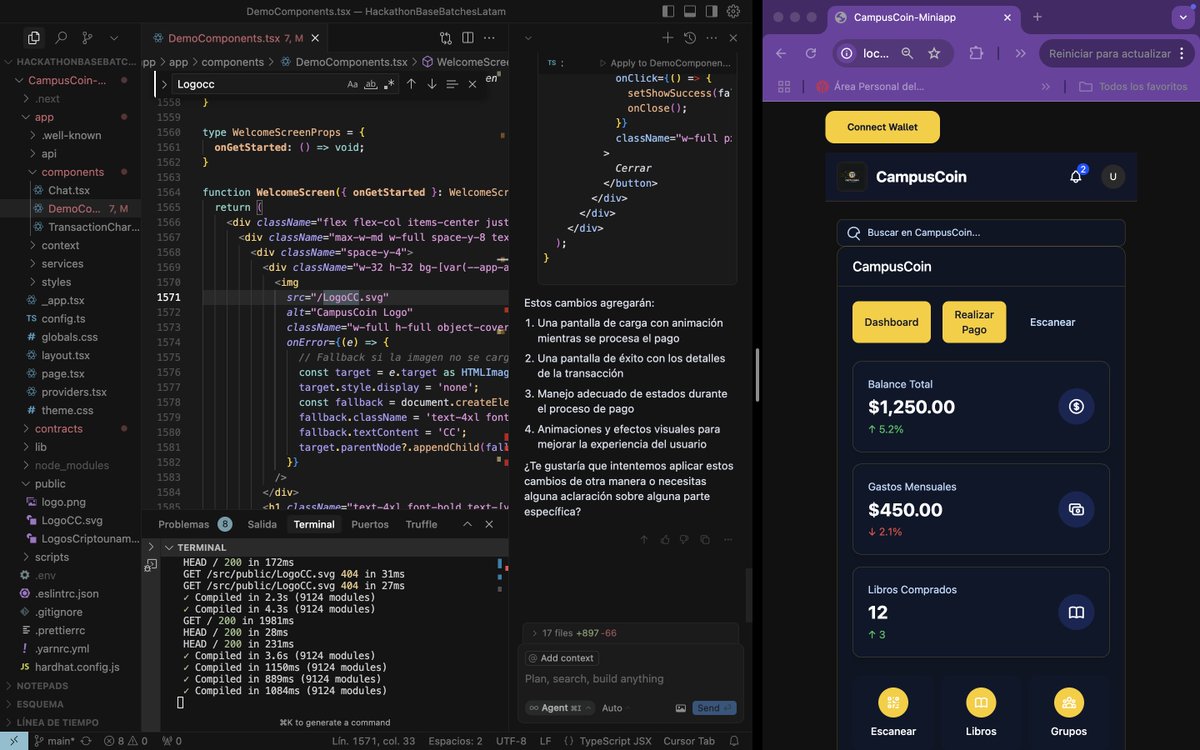Screen dimensions: 1200x750
Task: Open hardhat.config.js in explorer
Action: [x=77, y=666]
